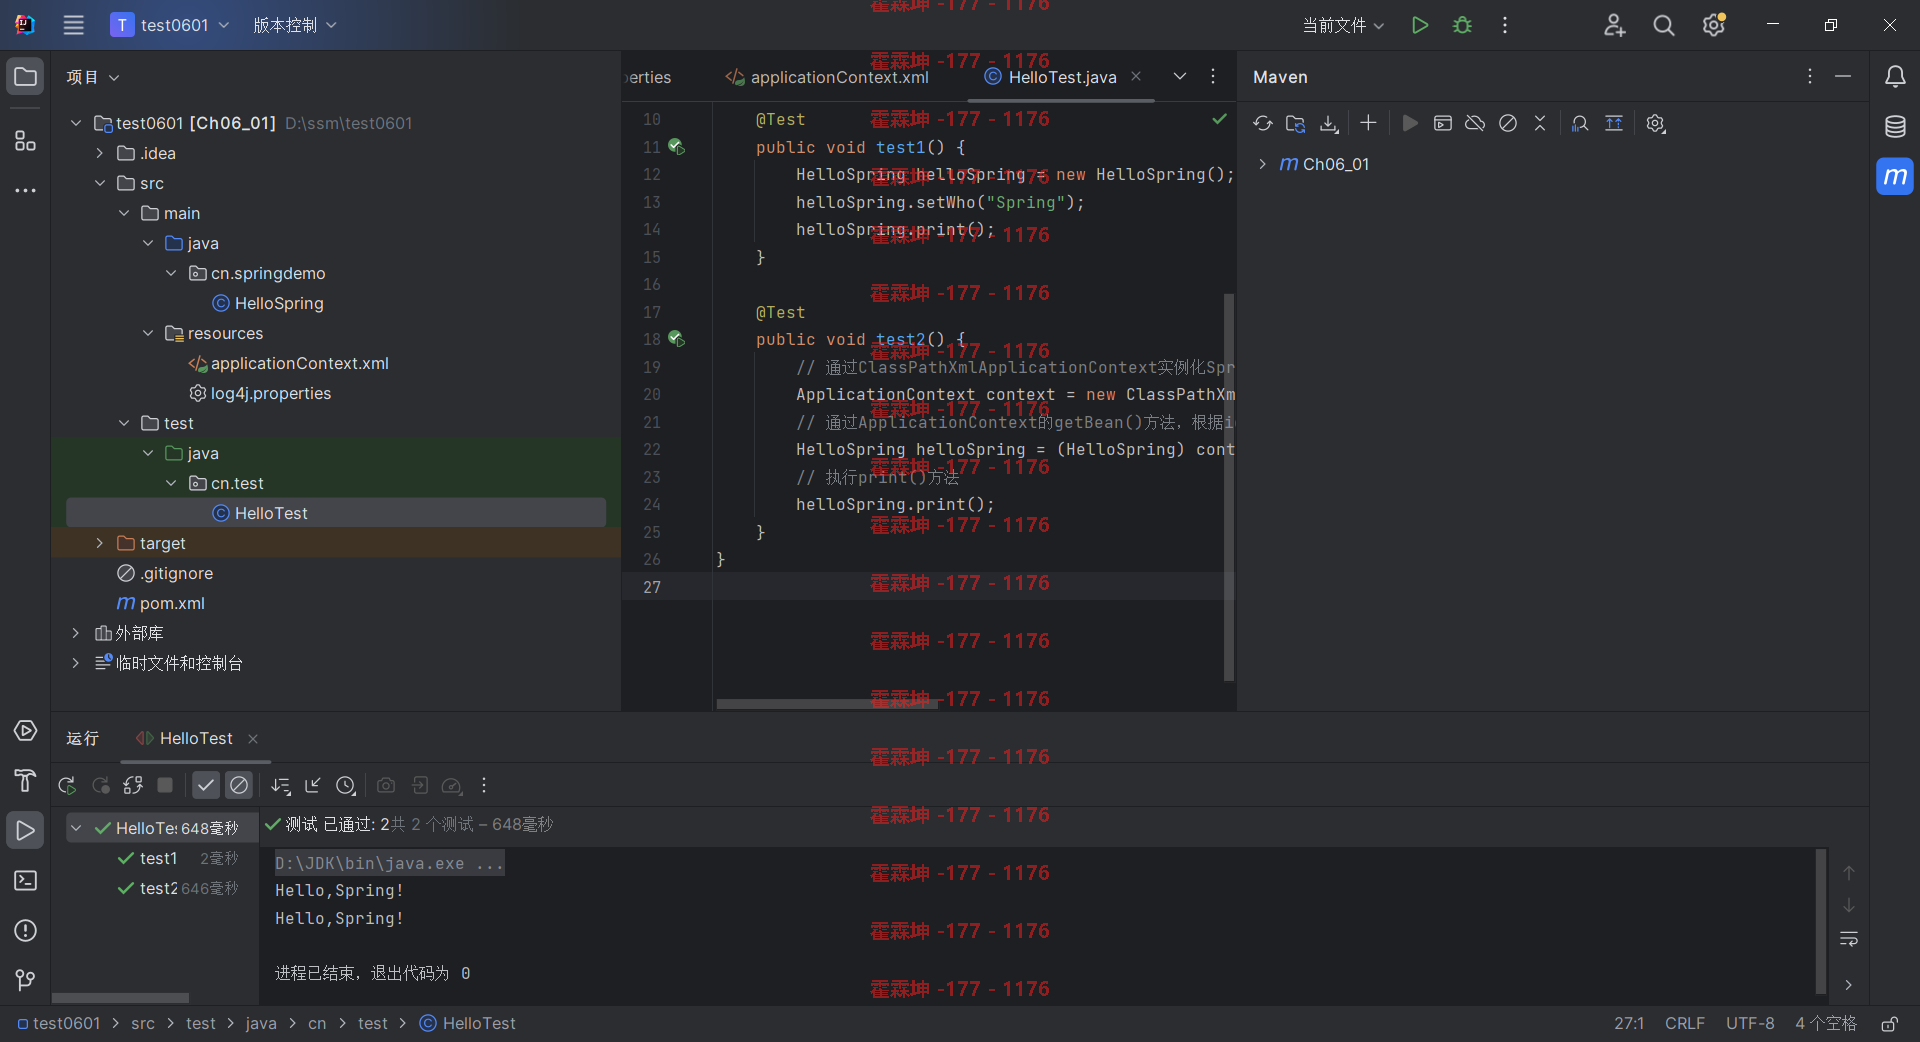Expand the .idea folder
The image size is (1920, 1042).
tap(99, 153)
